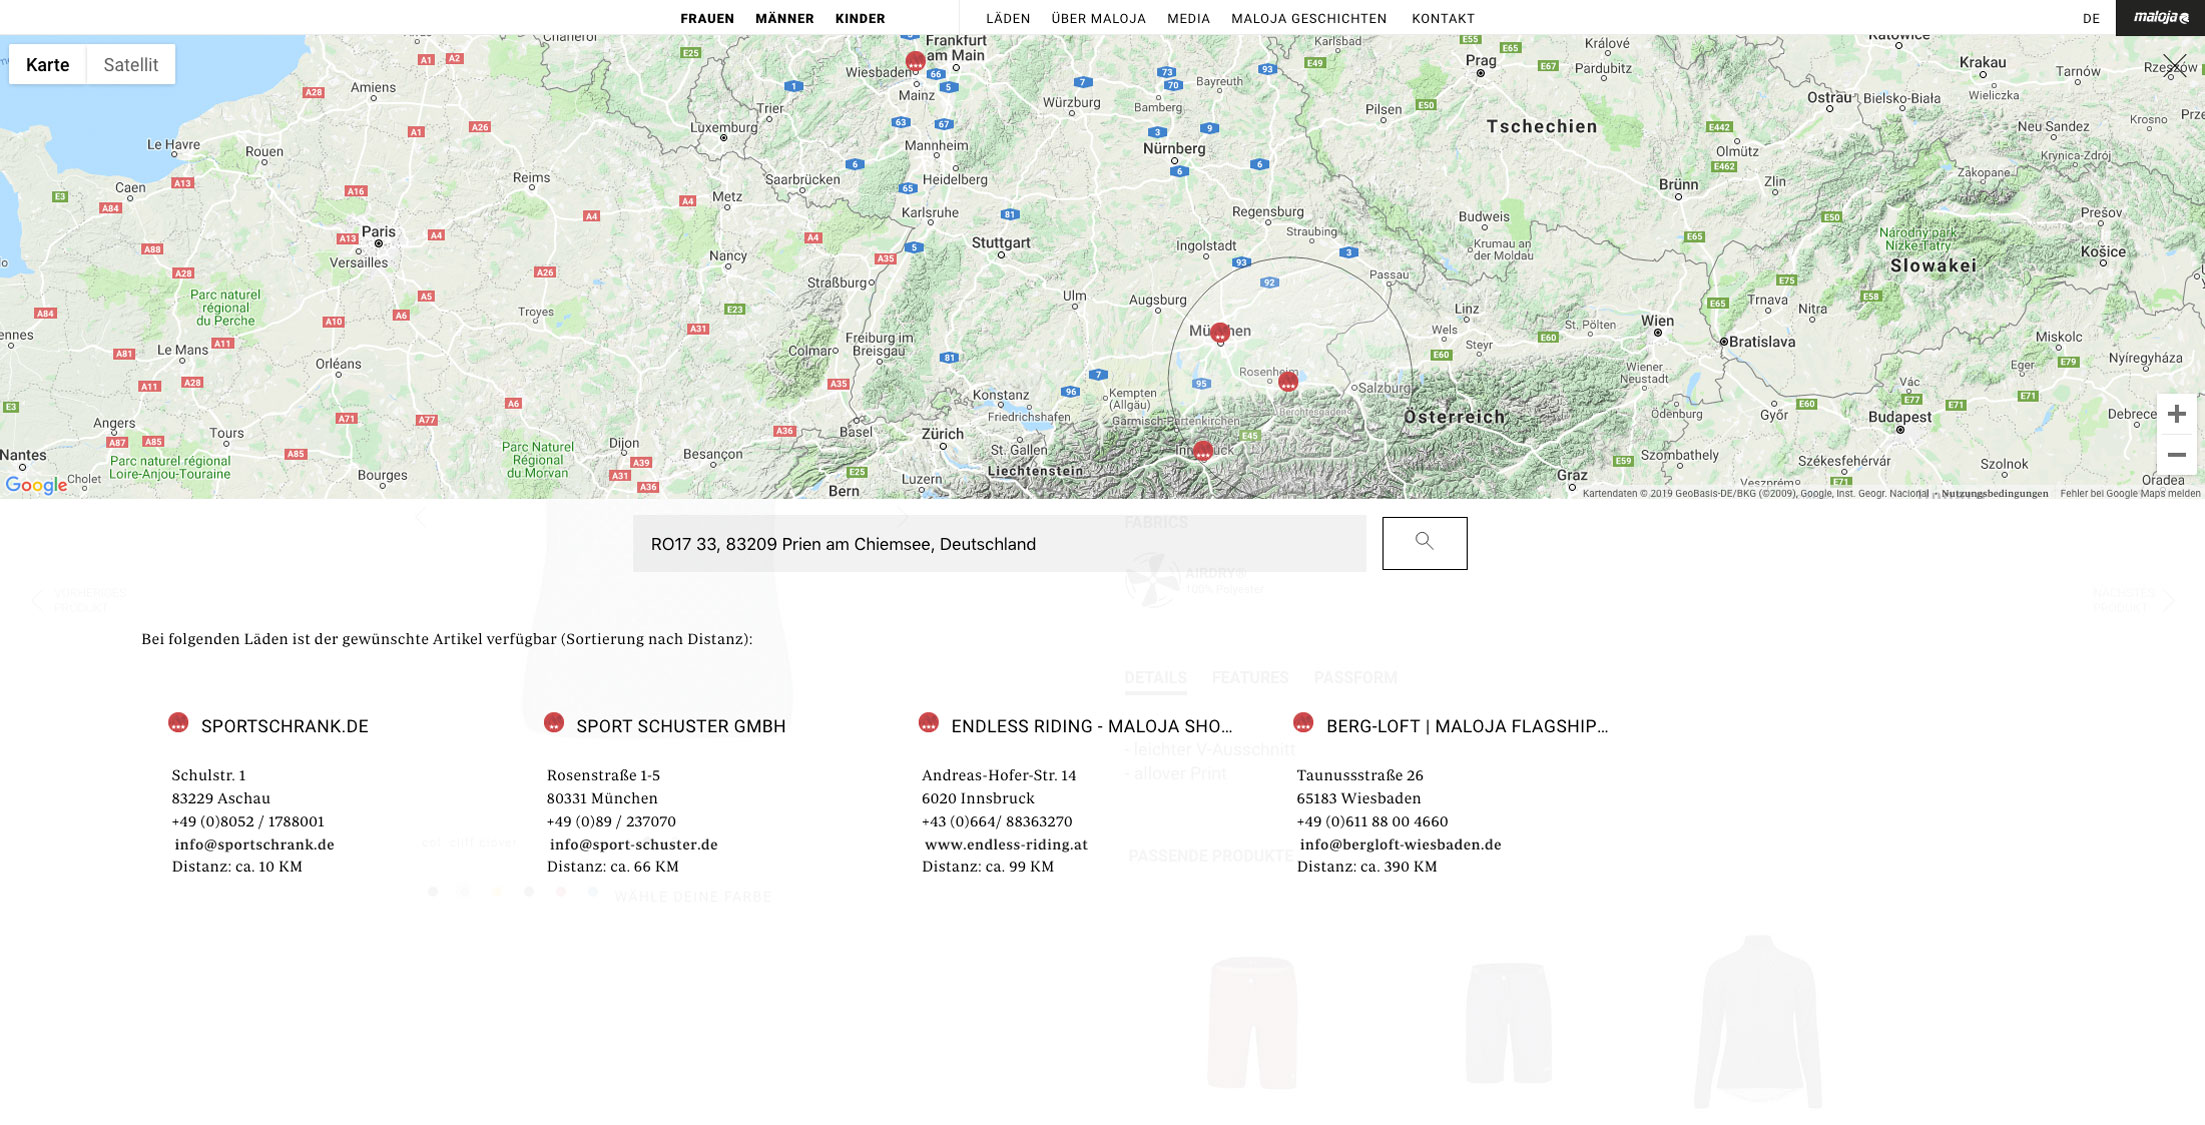Click the Innsbruck store map marker
2205x1125 pixels.
[x=1203, y=451]
